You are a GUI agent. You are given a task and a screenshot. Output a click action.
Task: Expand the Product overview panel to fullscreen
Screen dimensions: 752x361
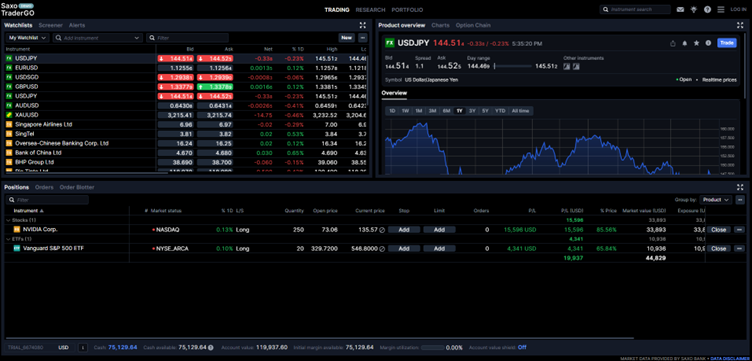point(740,25)
